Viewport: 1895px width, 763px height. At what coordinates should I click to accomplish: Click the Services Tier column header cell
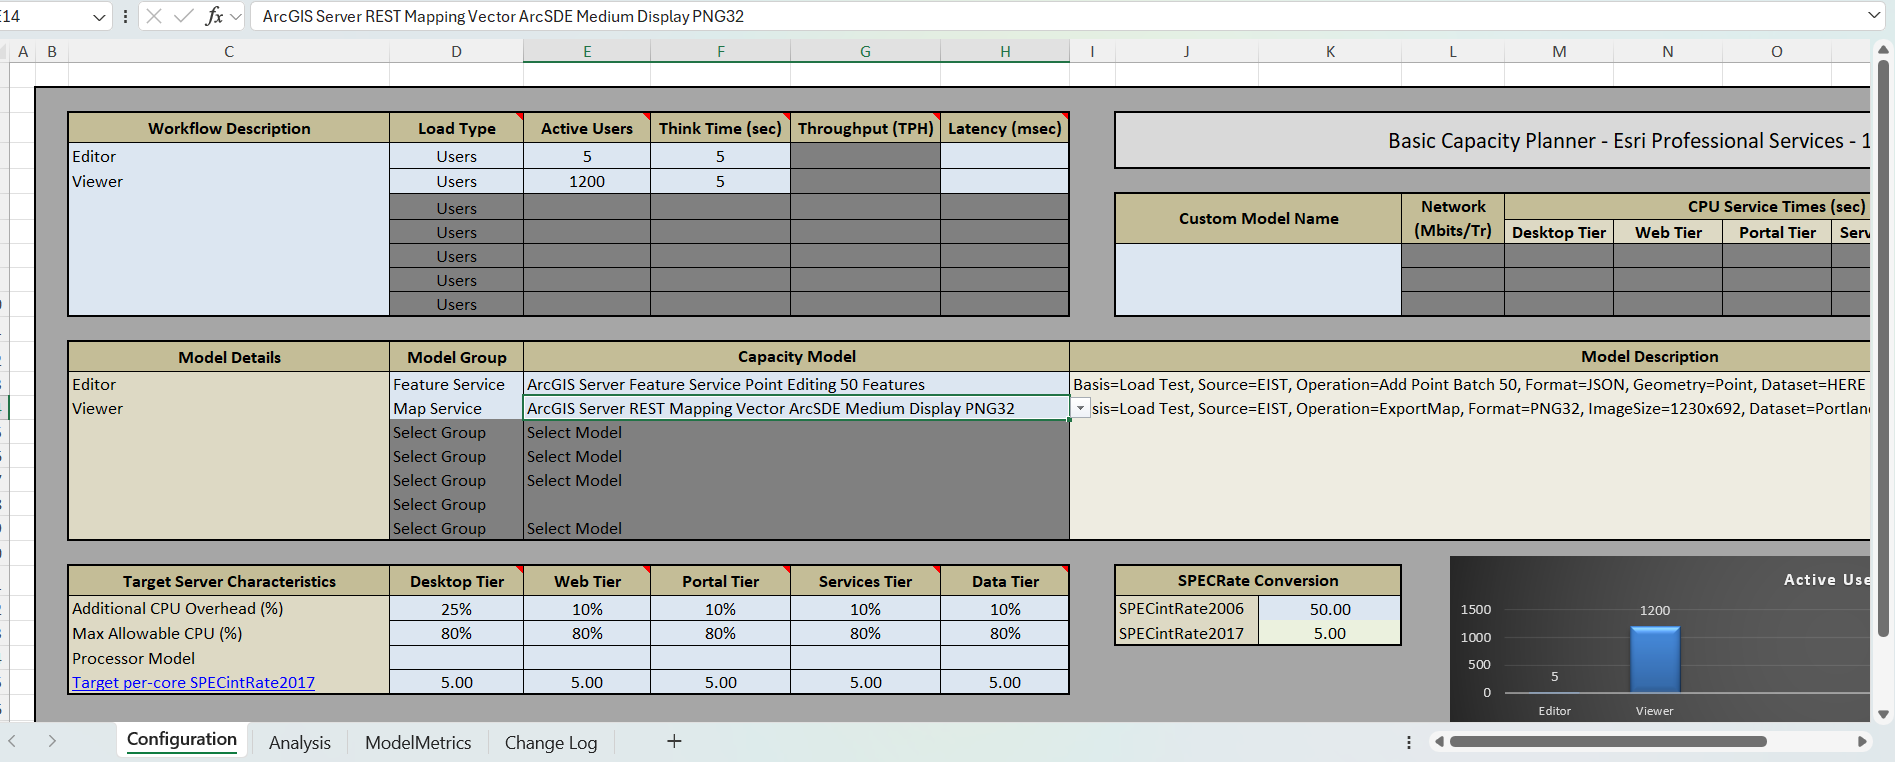pos(865,581)
